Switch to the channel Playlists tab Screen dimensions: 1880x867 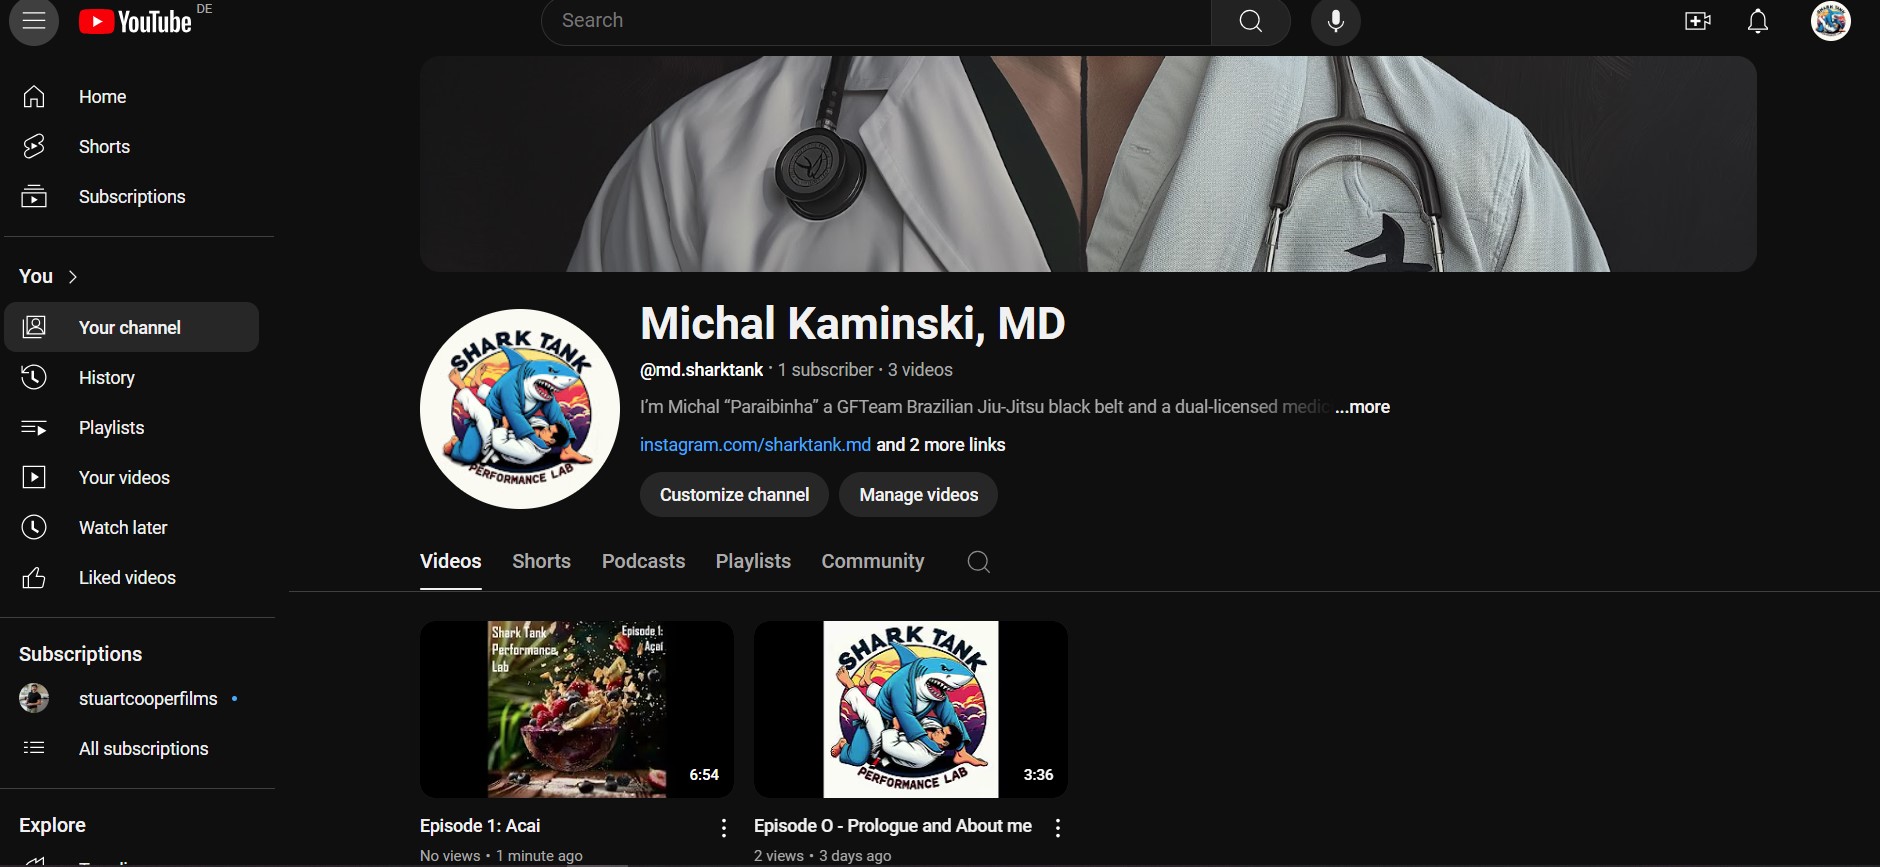pyautogui.click(x=753, y=562)
